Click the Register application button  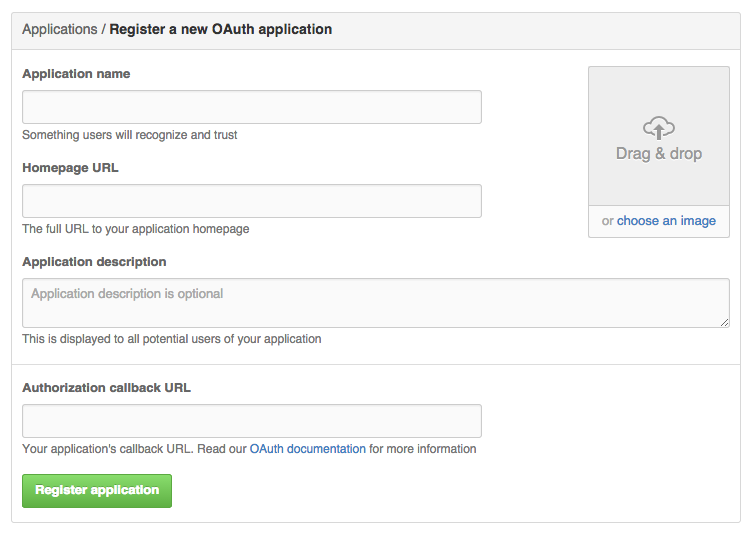coord(97,491)
